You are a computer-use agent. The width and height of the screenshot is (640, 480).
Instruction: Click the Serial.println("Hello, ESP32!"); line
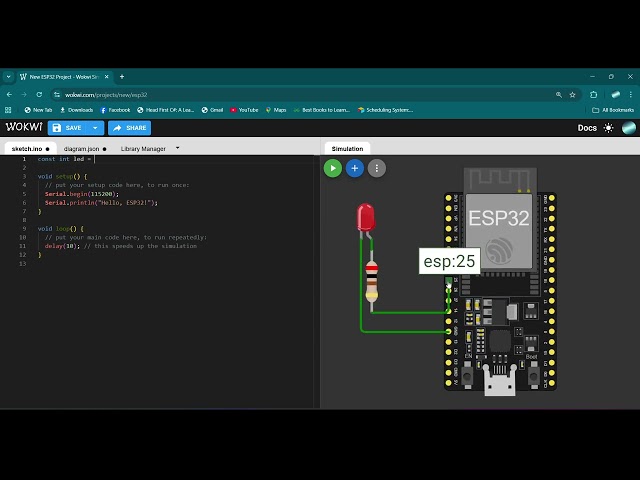(101, 202)
